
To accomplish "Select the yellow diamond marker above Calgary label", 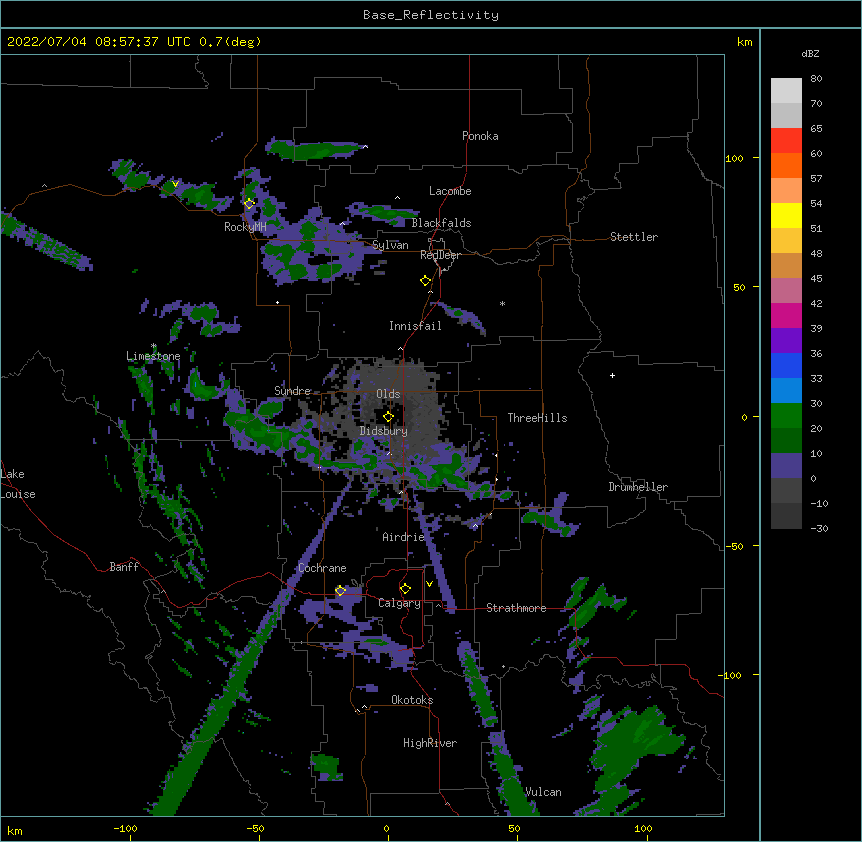I will 405,589.
